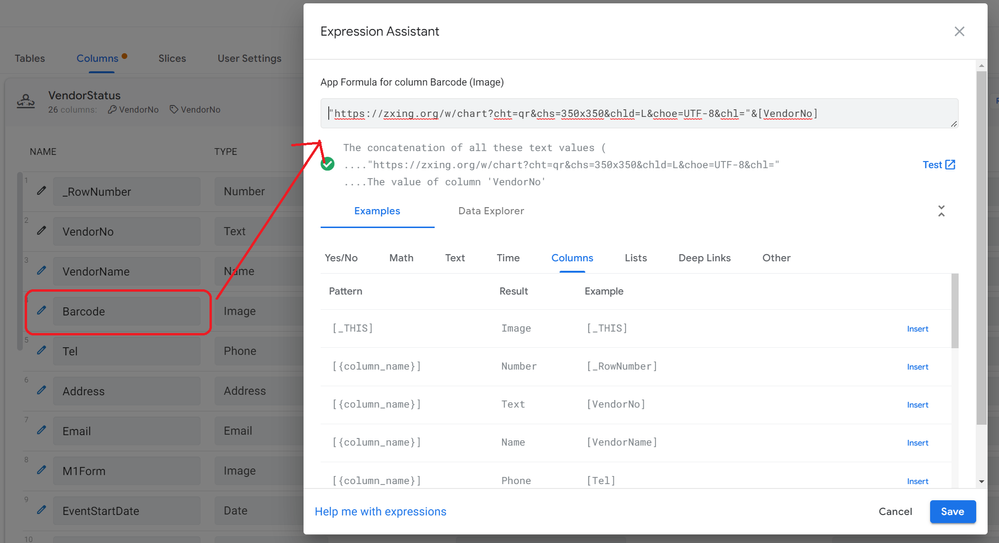999x543 pixels.
Task: Edit the Tel column pencil icon
Action: (41, 351)
